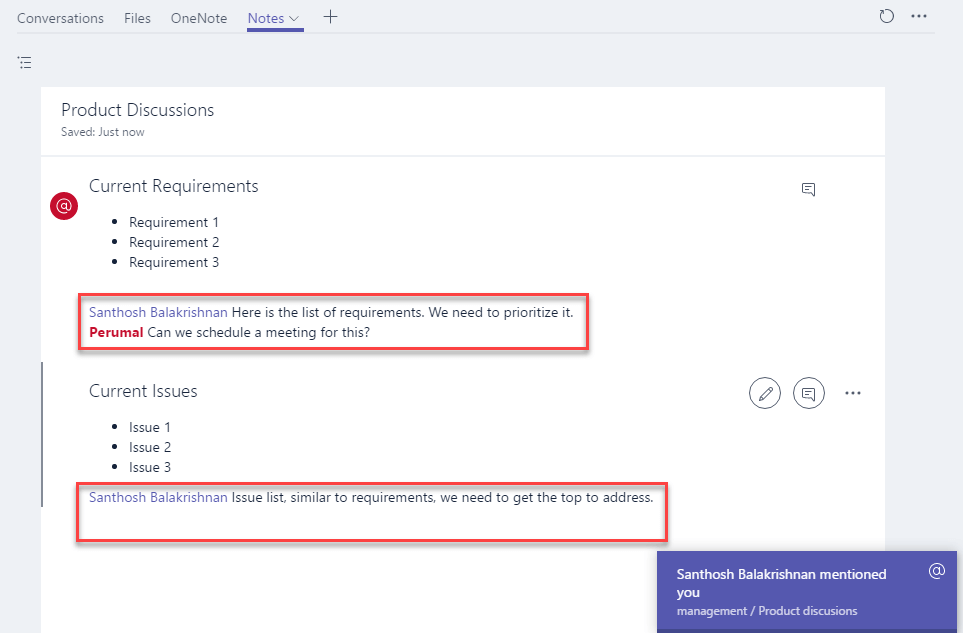
Task: Add a new tab with plus icon
Action: point(331,17)
